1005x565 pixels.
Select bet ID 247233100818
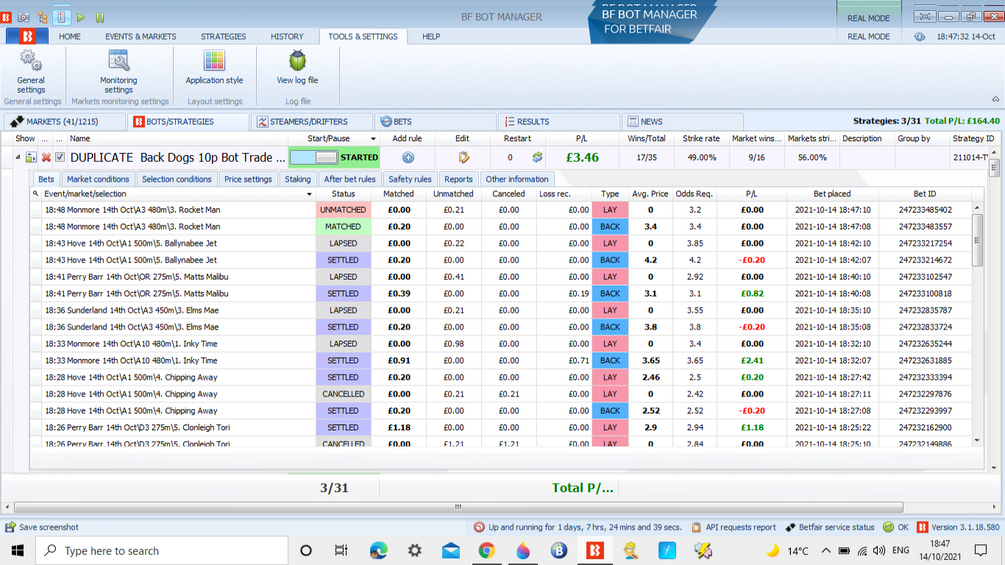924,293
